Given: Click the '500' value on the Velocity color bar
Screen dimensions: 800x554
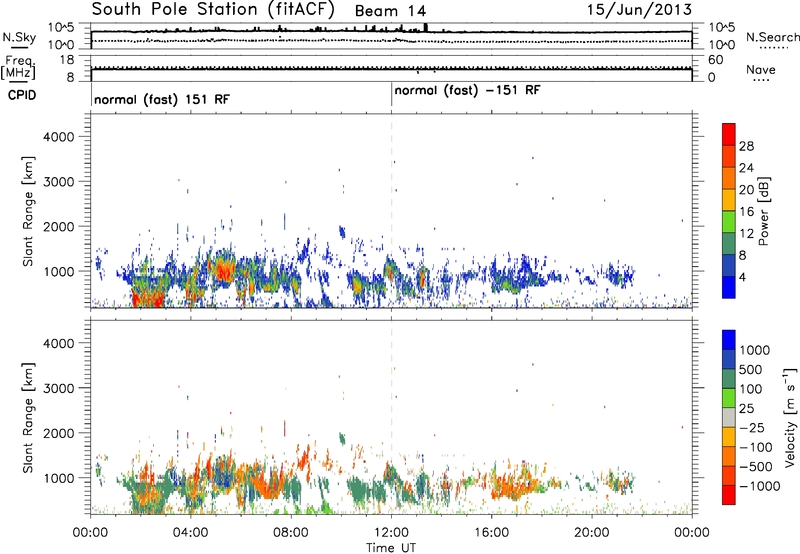Looking at the screenshot, I should point(753,370).
